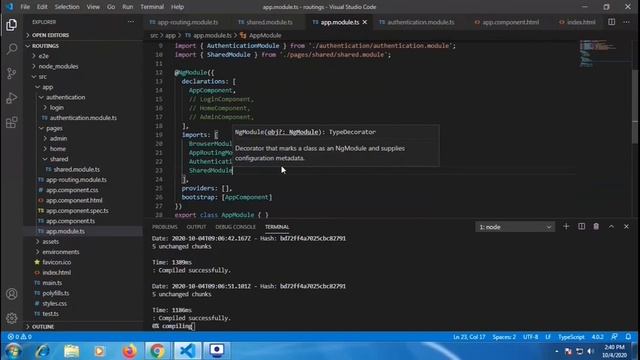Screen dimensions: 640x360
Task: Open the Terminal menu
Action: [x=152, y=7]
